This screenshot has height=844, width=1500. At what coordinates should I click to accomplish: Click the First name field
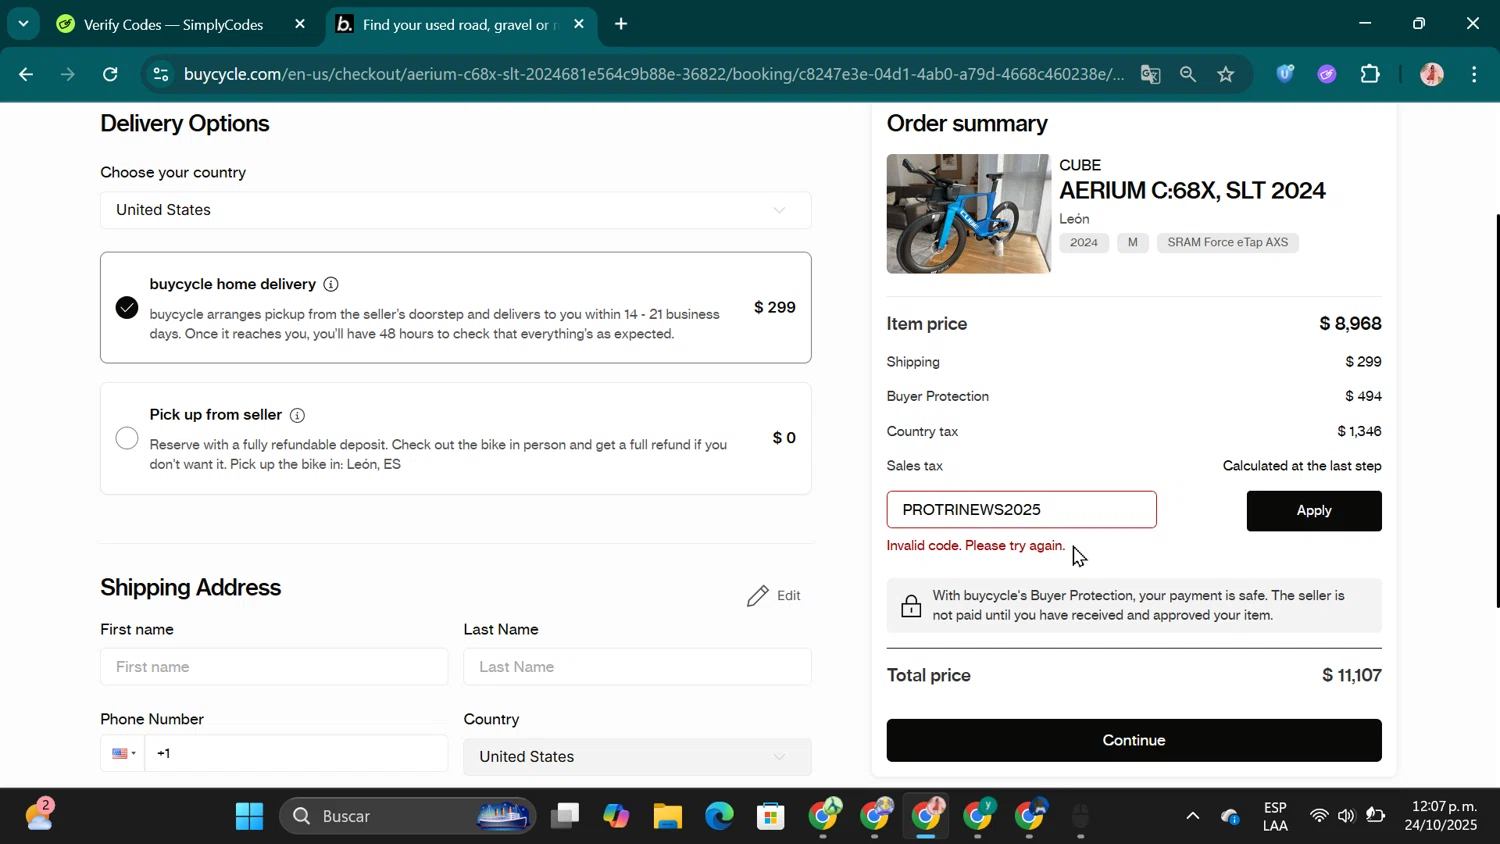tap(274, 667)
